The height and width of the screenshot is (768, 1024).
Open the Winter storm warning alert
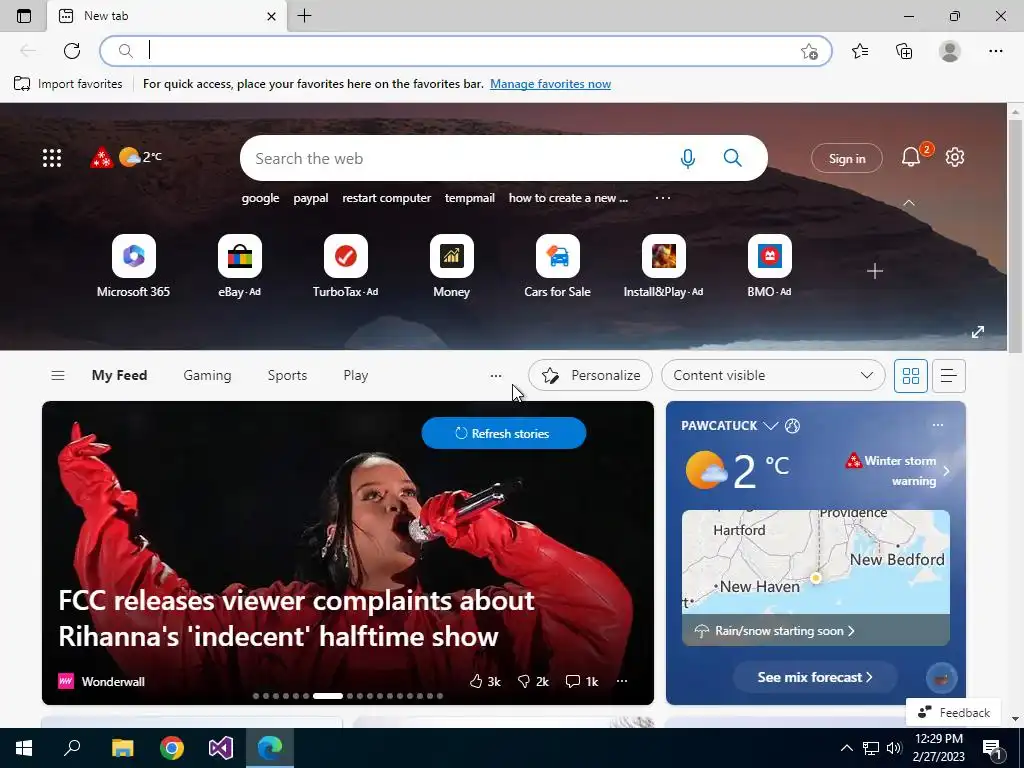coord(897,471)
